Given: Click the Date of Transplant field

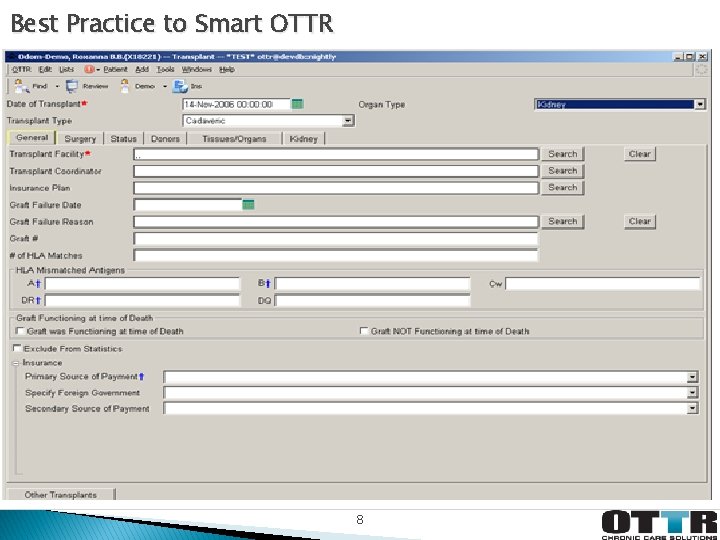Looking at the screenshot, I should coord(236,104).
